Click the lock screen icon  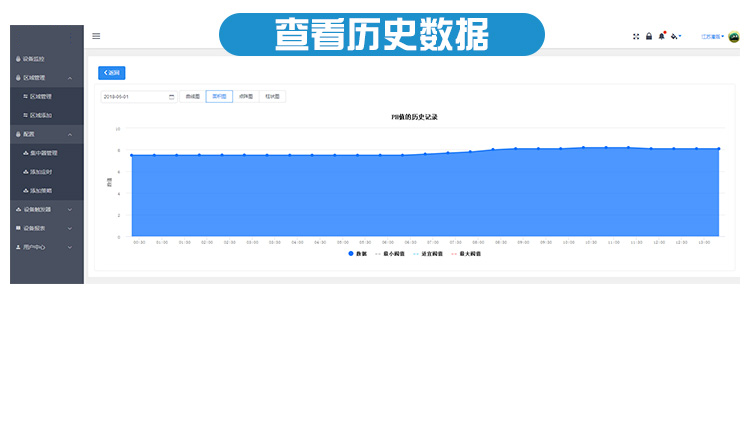coord(648,36)
